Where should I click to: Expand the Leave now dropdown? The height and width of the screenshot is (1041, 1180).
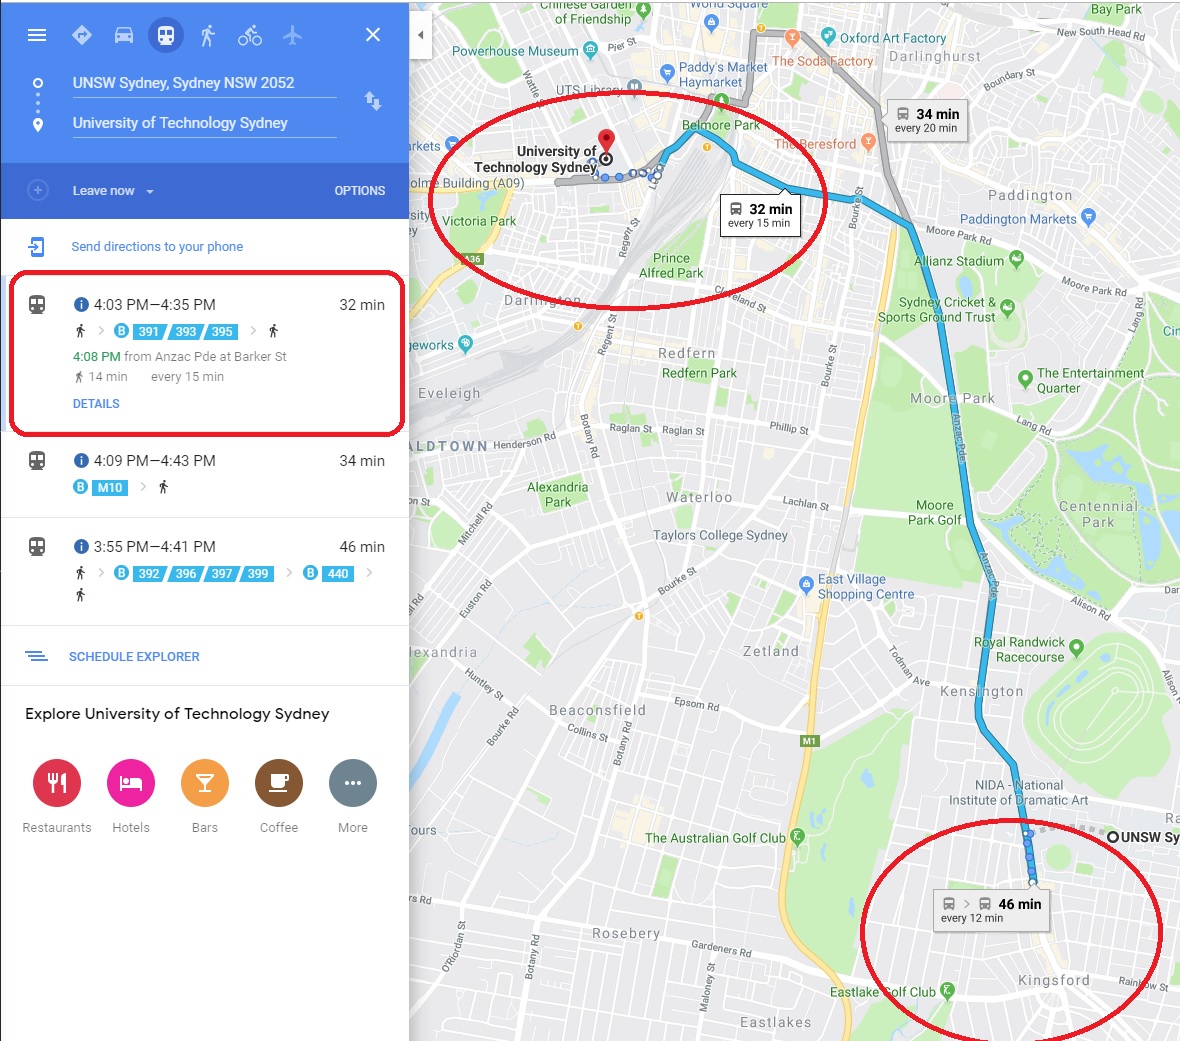pos(113,191)
